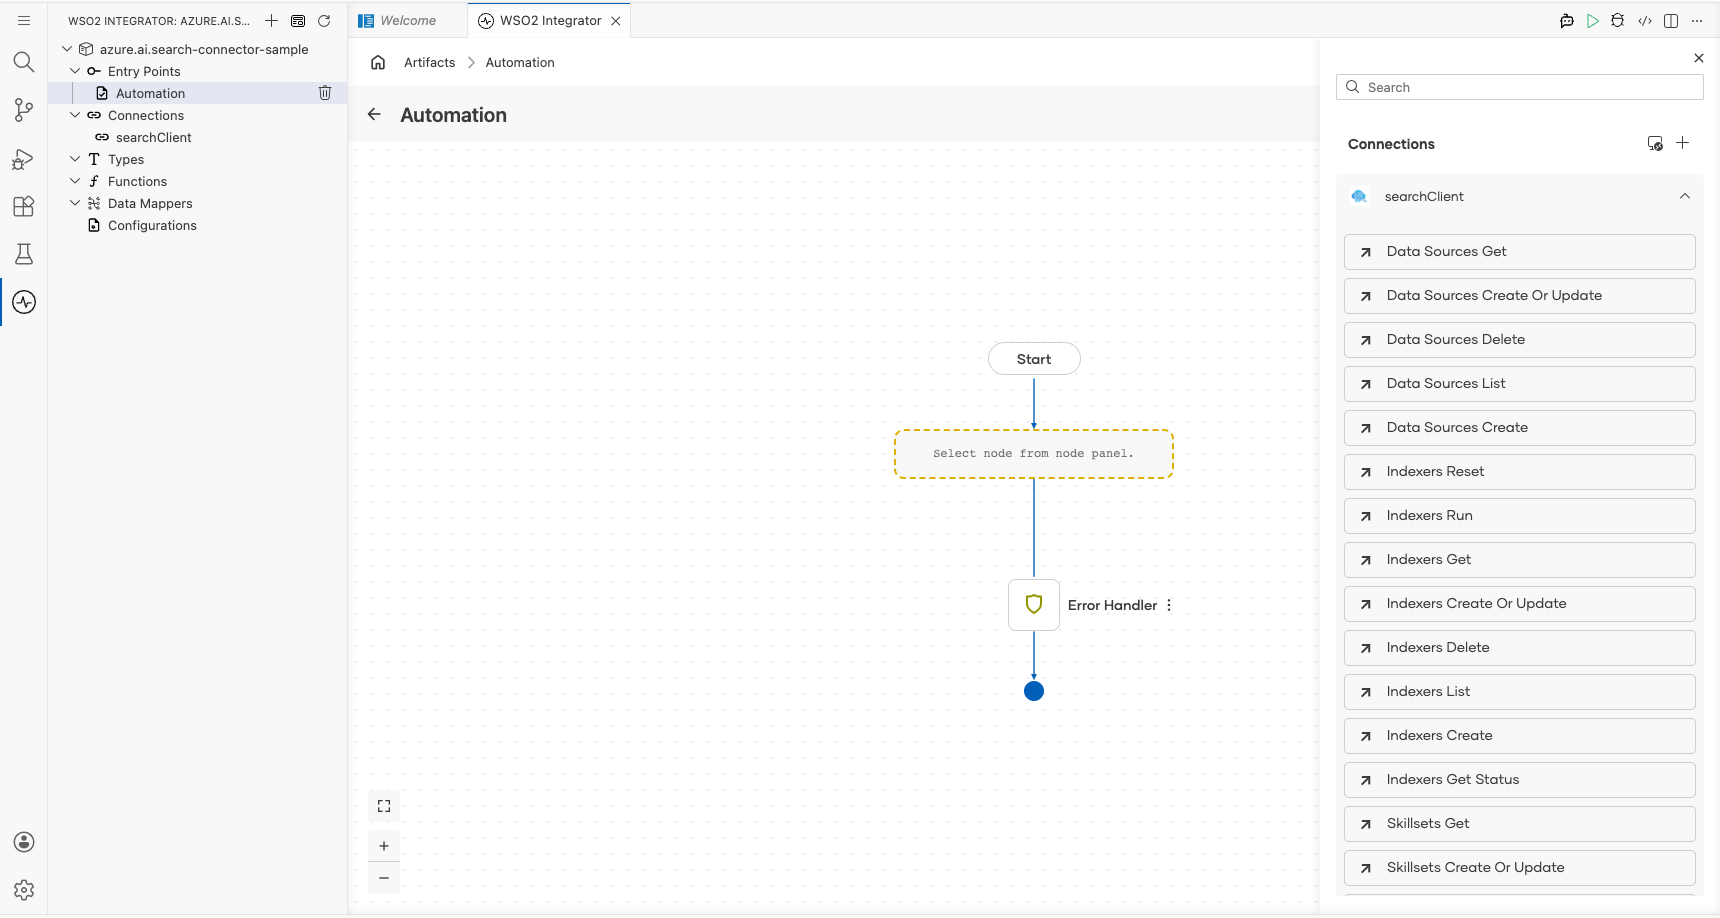Open Run and Debug view icon
Screen dimensions: 1720x918
pyautogui.click(x=24, y=158)
